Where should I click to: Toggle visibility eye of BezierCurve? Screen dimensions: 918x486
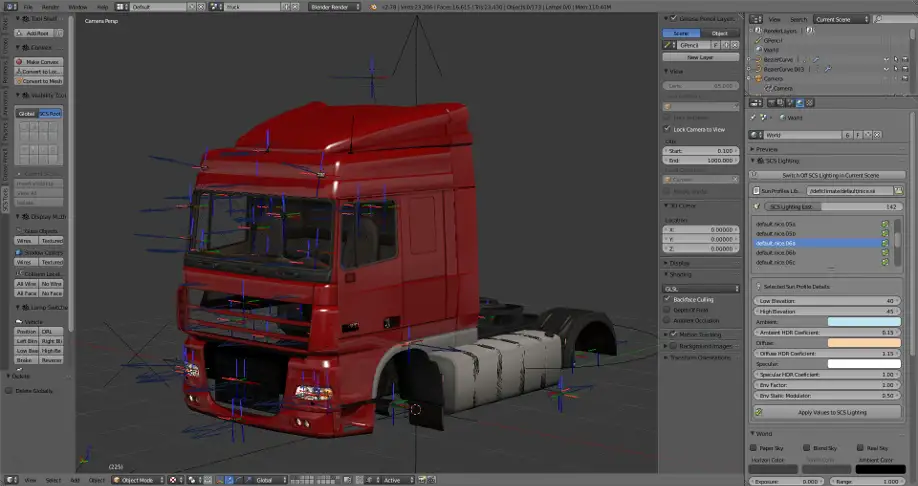[x=886, y=59]
